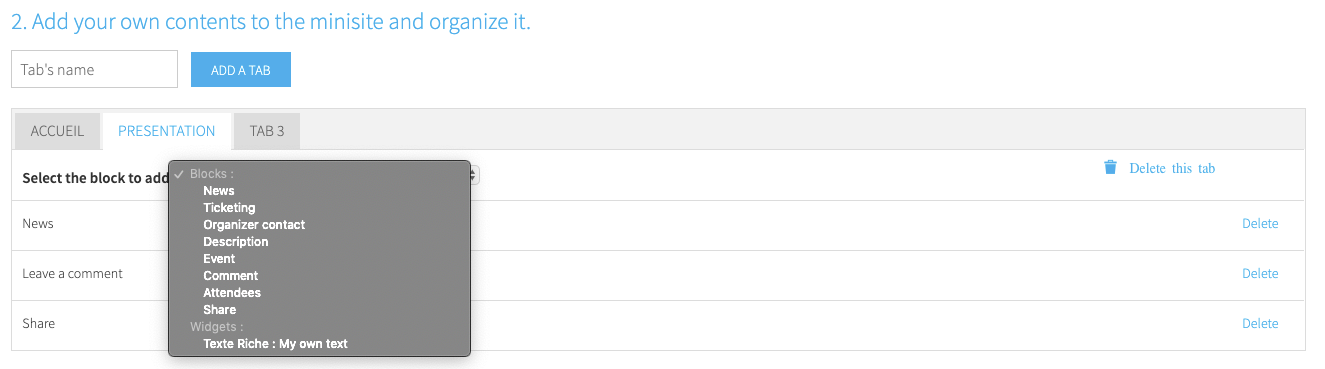Delete the News block row
Screen dimensions: 1325x369
[1260, 223]
